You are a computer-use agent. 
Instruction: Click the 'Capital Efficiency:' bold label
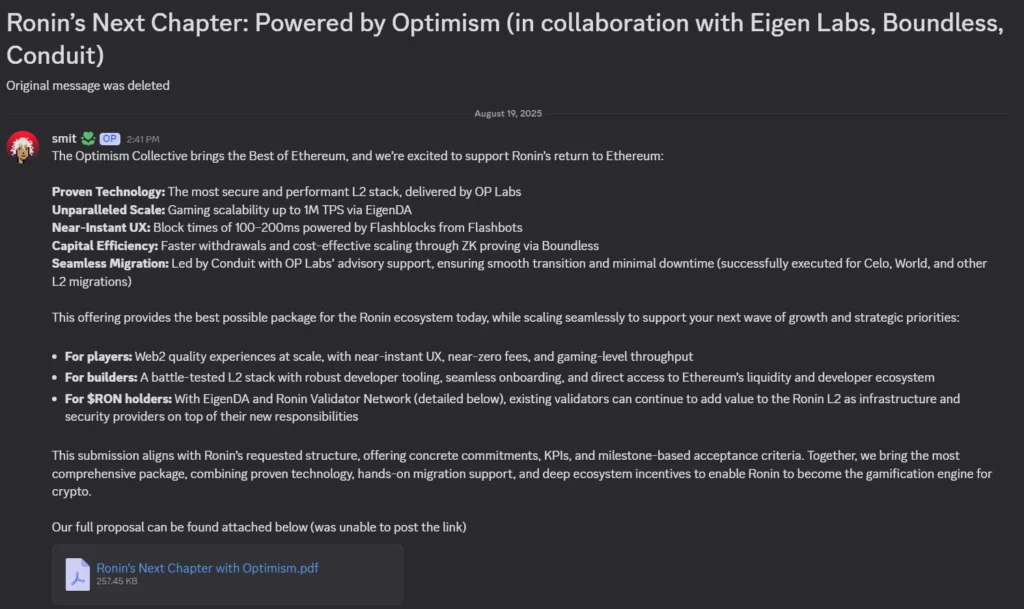point(104,245)
